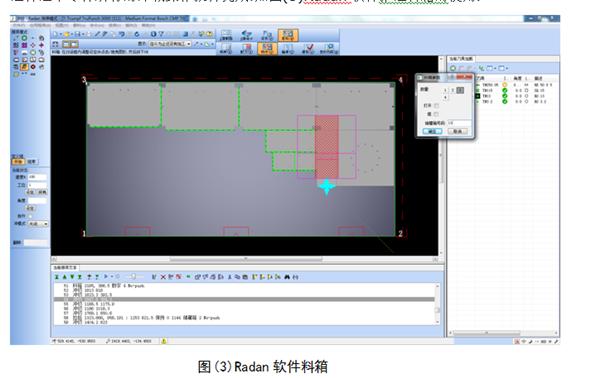Viewport: 600px width, 378px height.
Task: Select the highlighted orange tool in left palette
Action: pyautogui.click(x=24, y=67)
